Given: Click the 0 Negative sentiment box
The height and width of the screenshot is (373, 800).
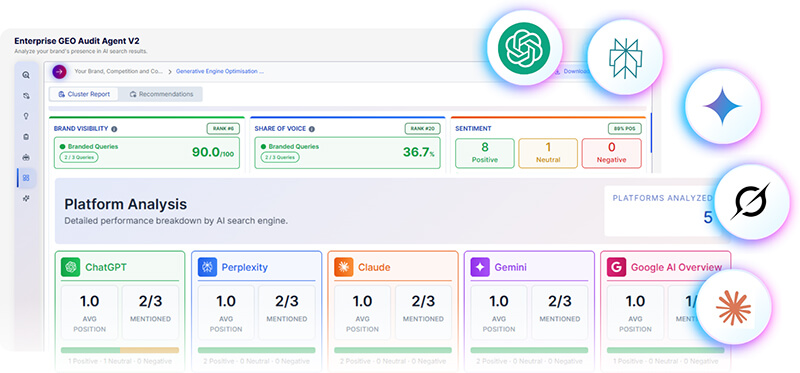Looking at the screenshot, I should pyautogui.click(x=612, y=153).
